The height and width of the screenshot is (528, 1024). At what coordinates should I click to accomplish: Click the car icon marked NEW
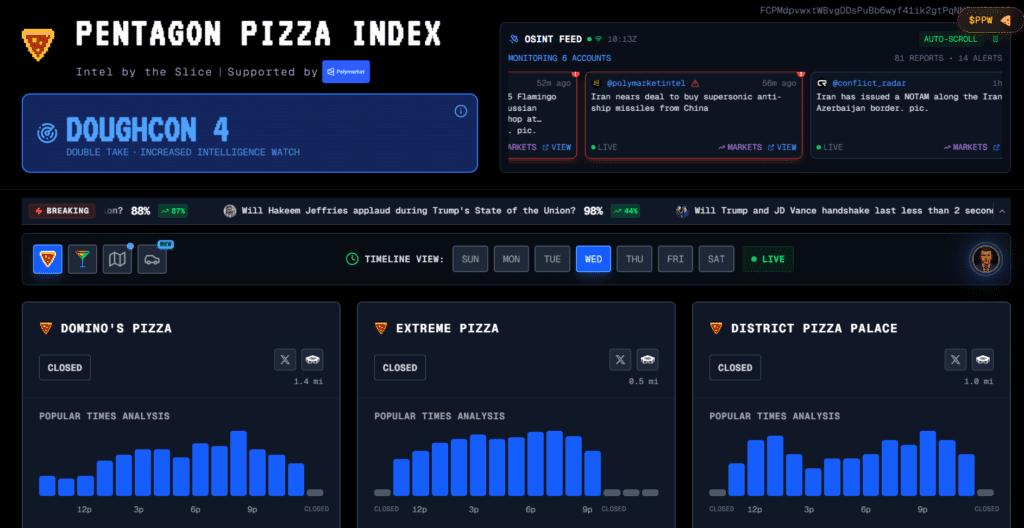(x=152, y=260)
